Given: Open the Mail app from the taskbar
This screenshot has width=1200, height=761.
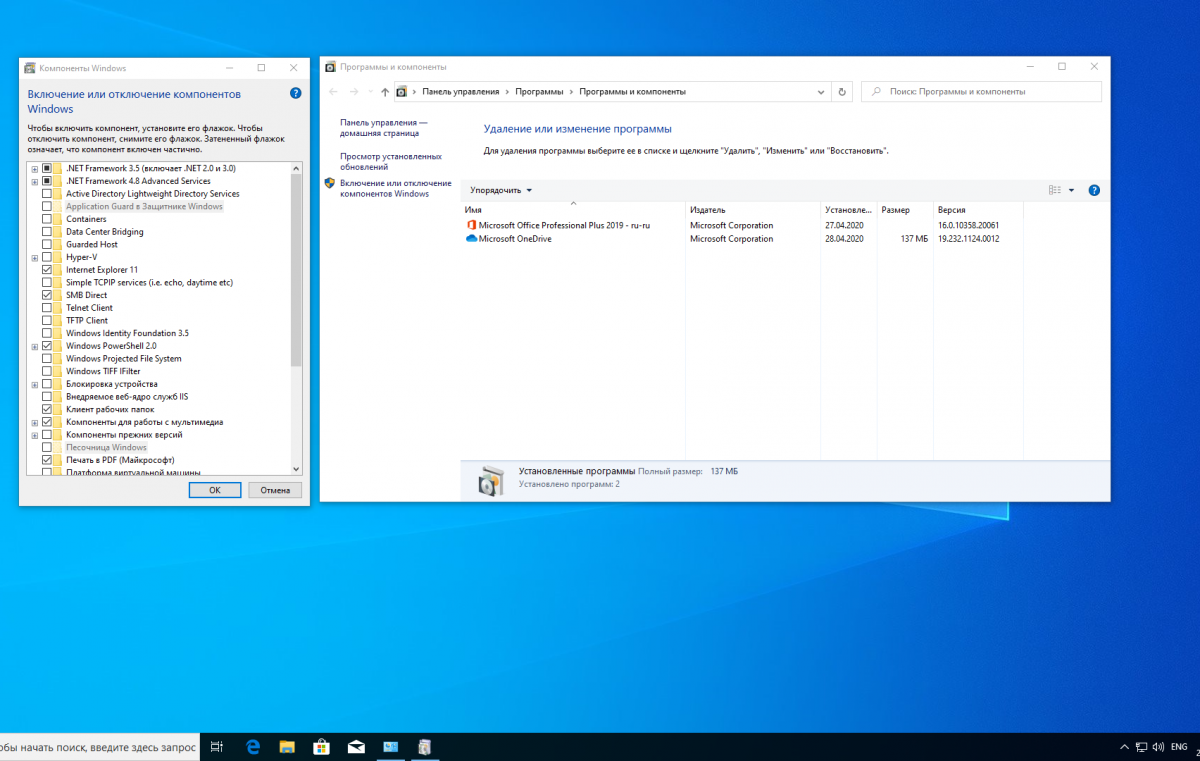Looking at the screenshot, I should click(x=356, y=747).
